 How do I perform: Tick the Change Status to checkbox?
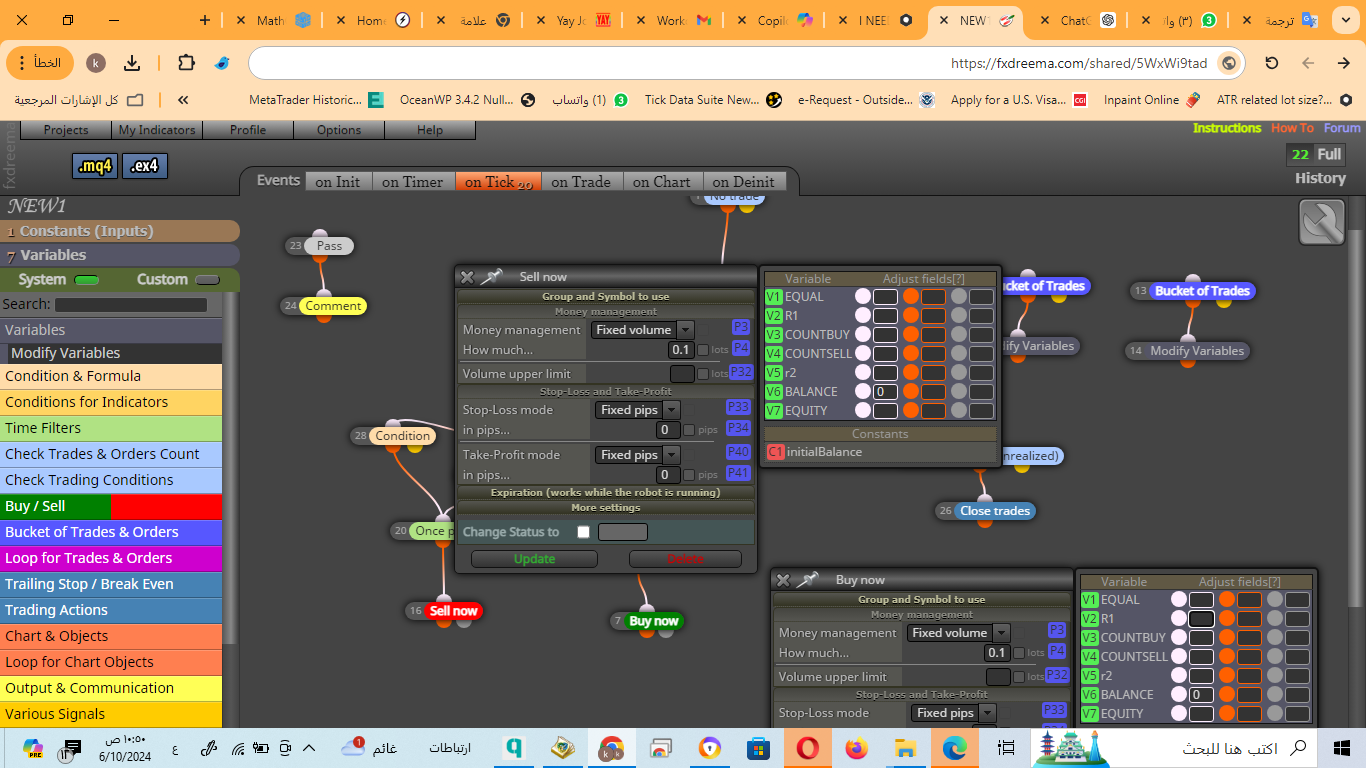click(584, 532)
